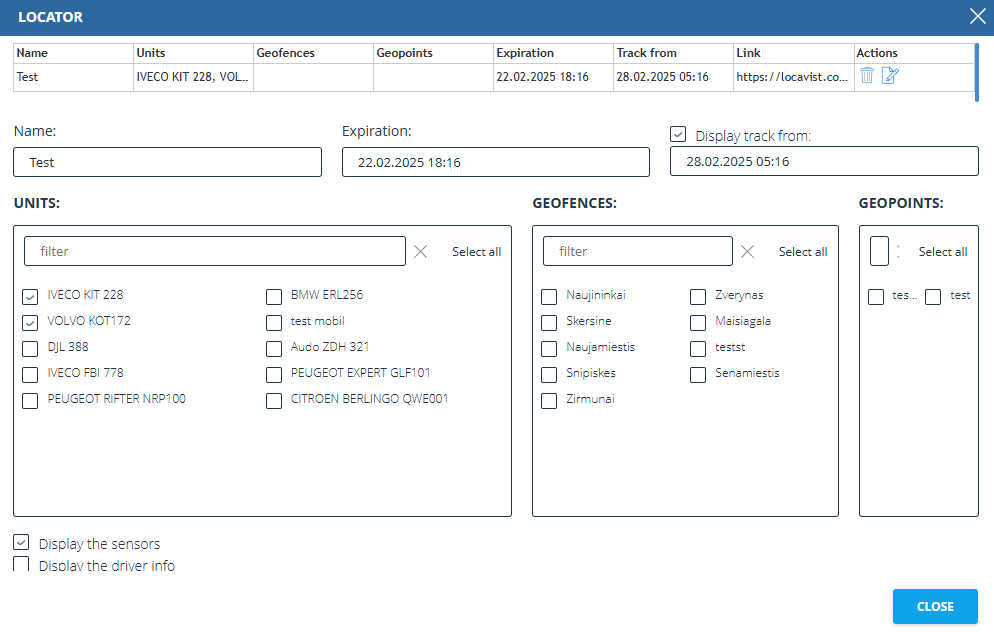Enable the Naujininkai geofence checkbox

pos(549,296)
